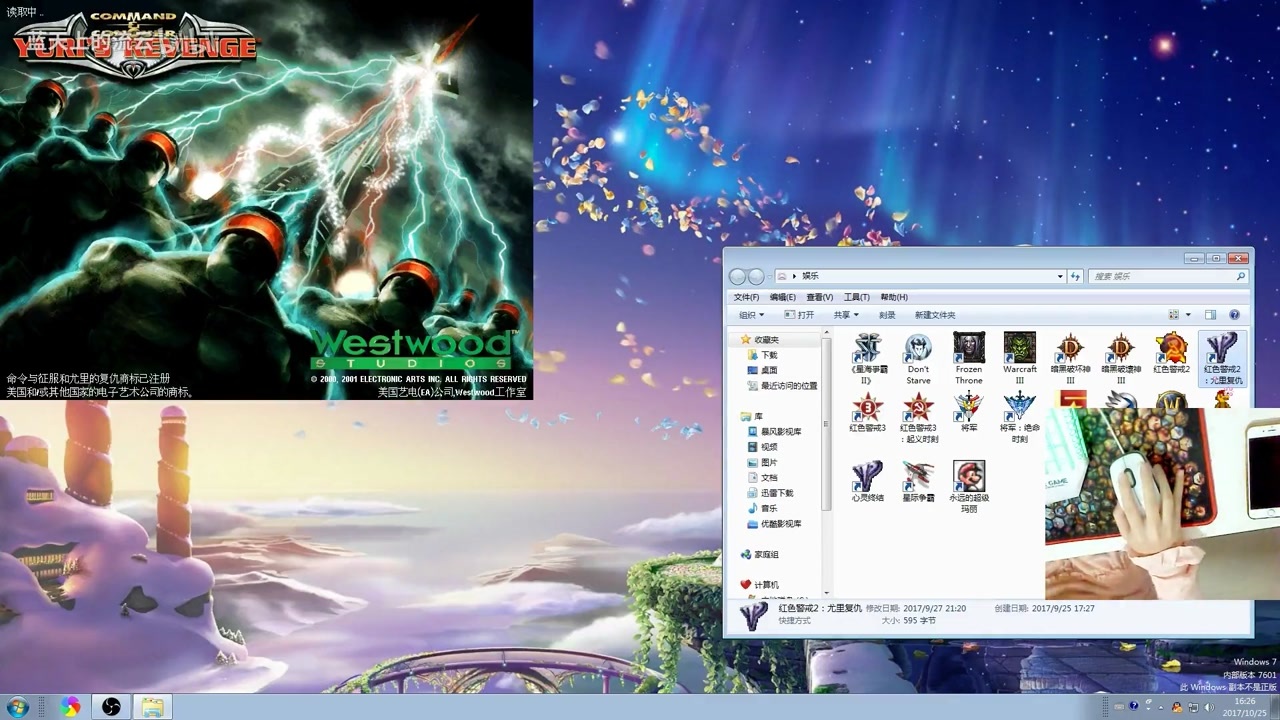Open 暴风影视库 library
This screenshot has height=720, width=1280.
click(x=774, y=432)
